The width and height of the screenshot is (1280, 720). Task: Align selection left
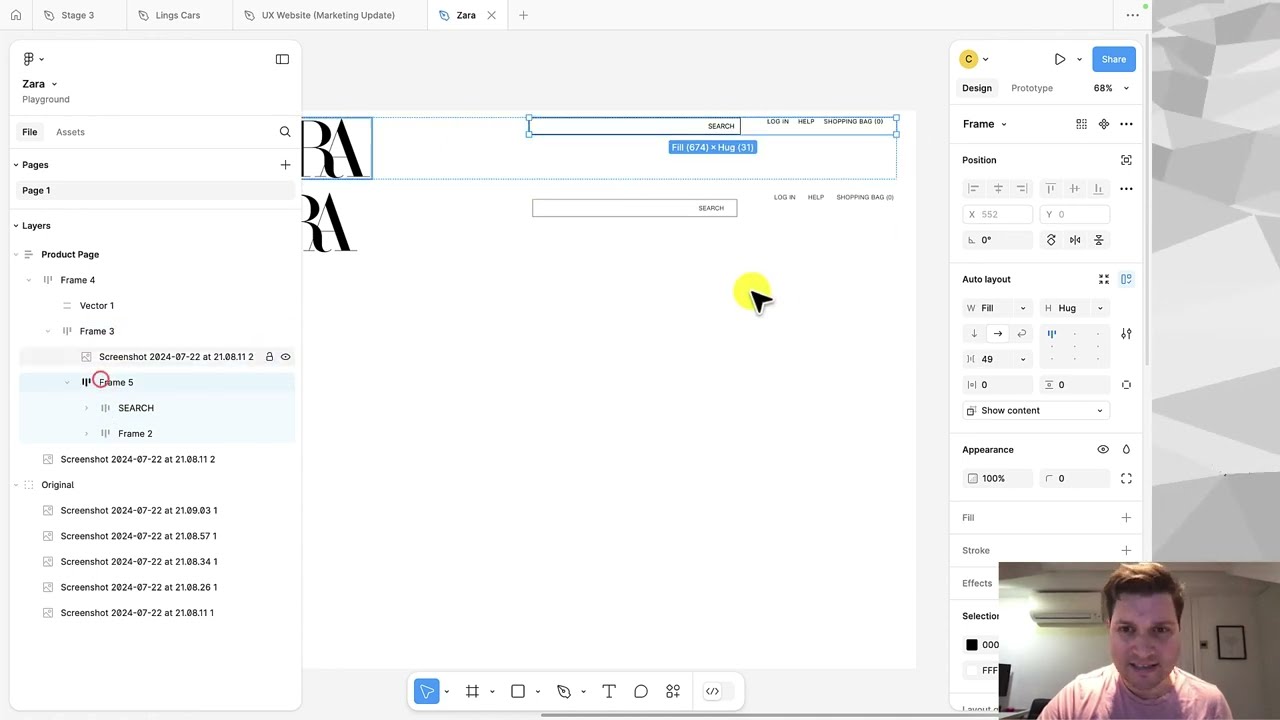[973, 188]
